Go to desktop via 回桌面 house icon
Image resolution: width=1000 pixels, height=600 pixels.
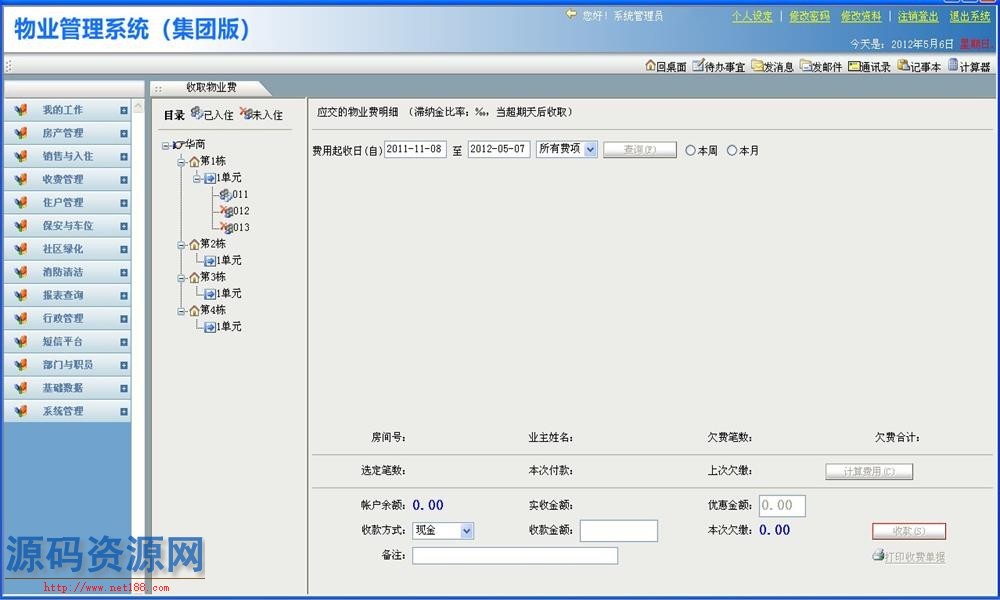(651, 65)
